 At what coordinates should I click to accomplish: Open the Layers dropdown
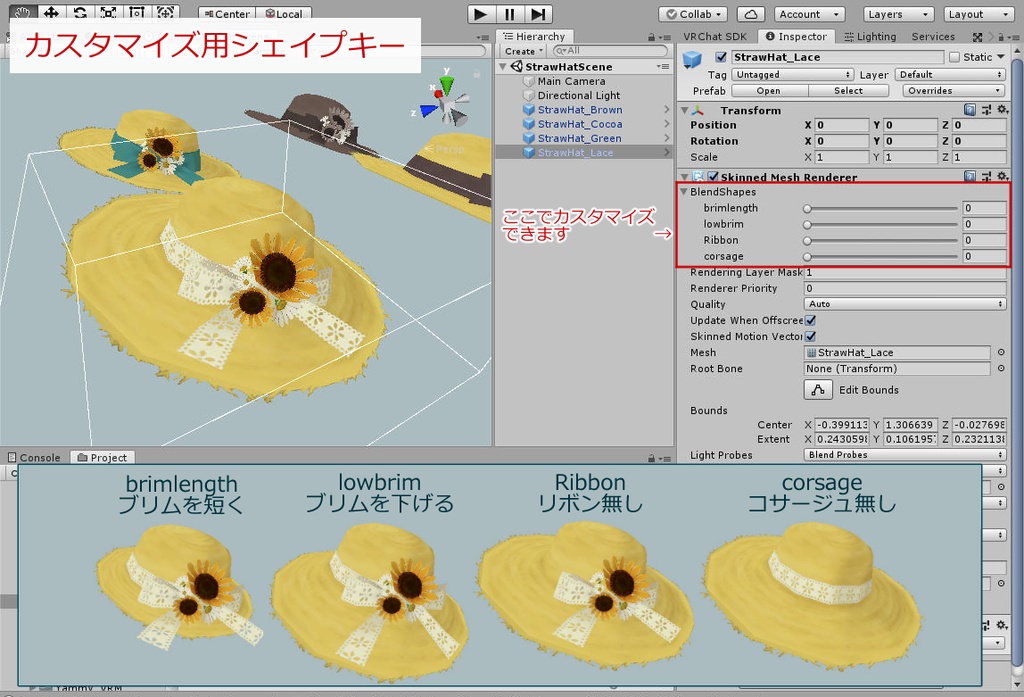click(x=898, y=14)
